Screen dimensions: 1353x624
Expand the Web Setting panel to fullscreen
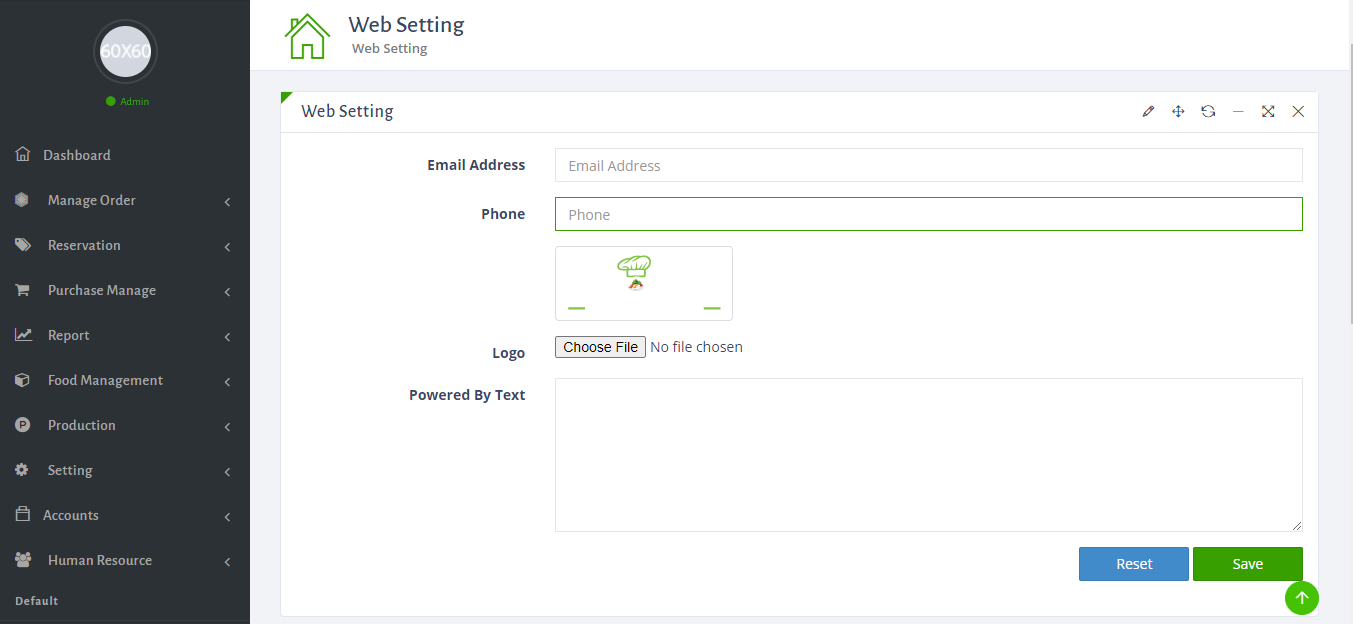1268,111
